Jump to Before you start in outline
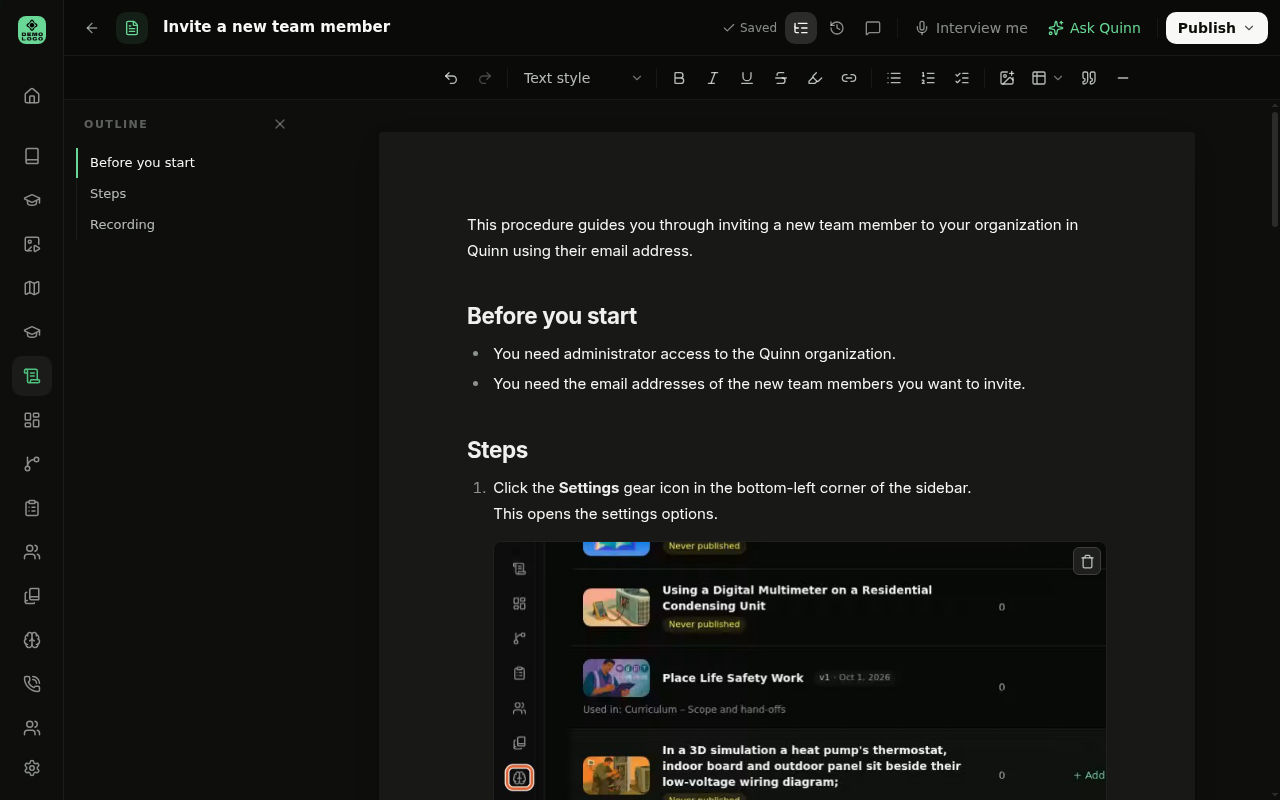 click(x=142, y=162)
